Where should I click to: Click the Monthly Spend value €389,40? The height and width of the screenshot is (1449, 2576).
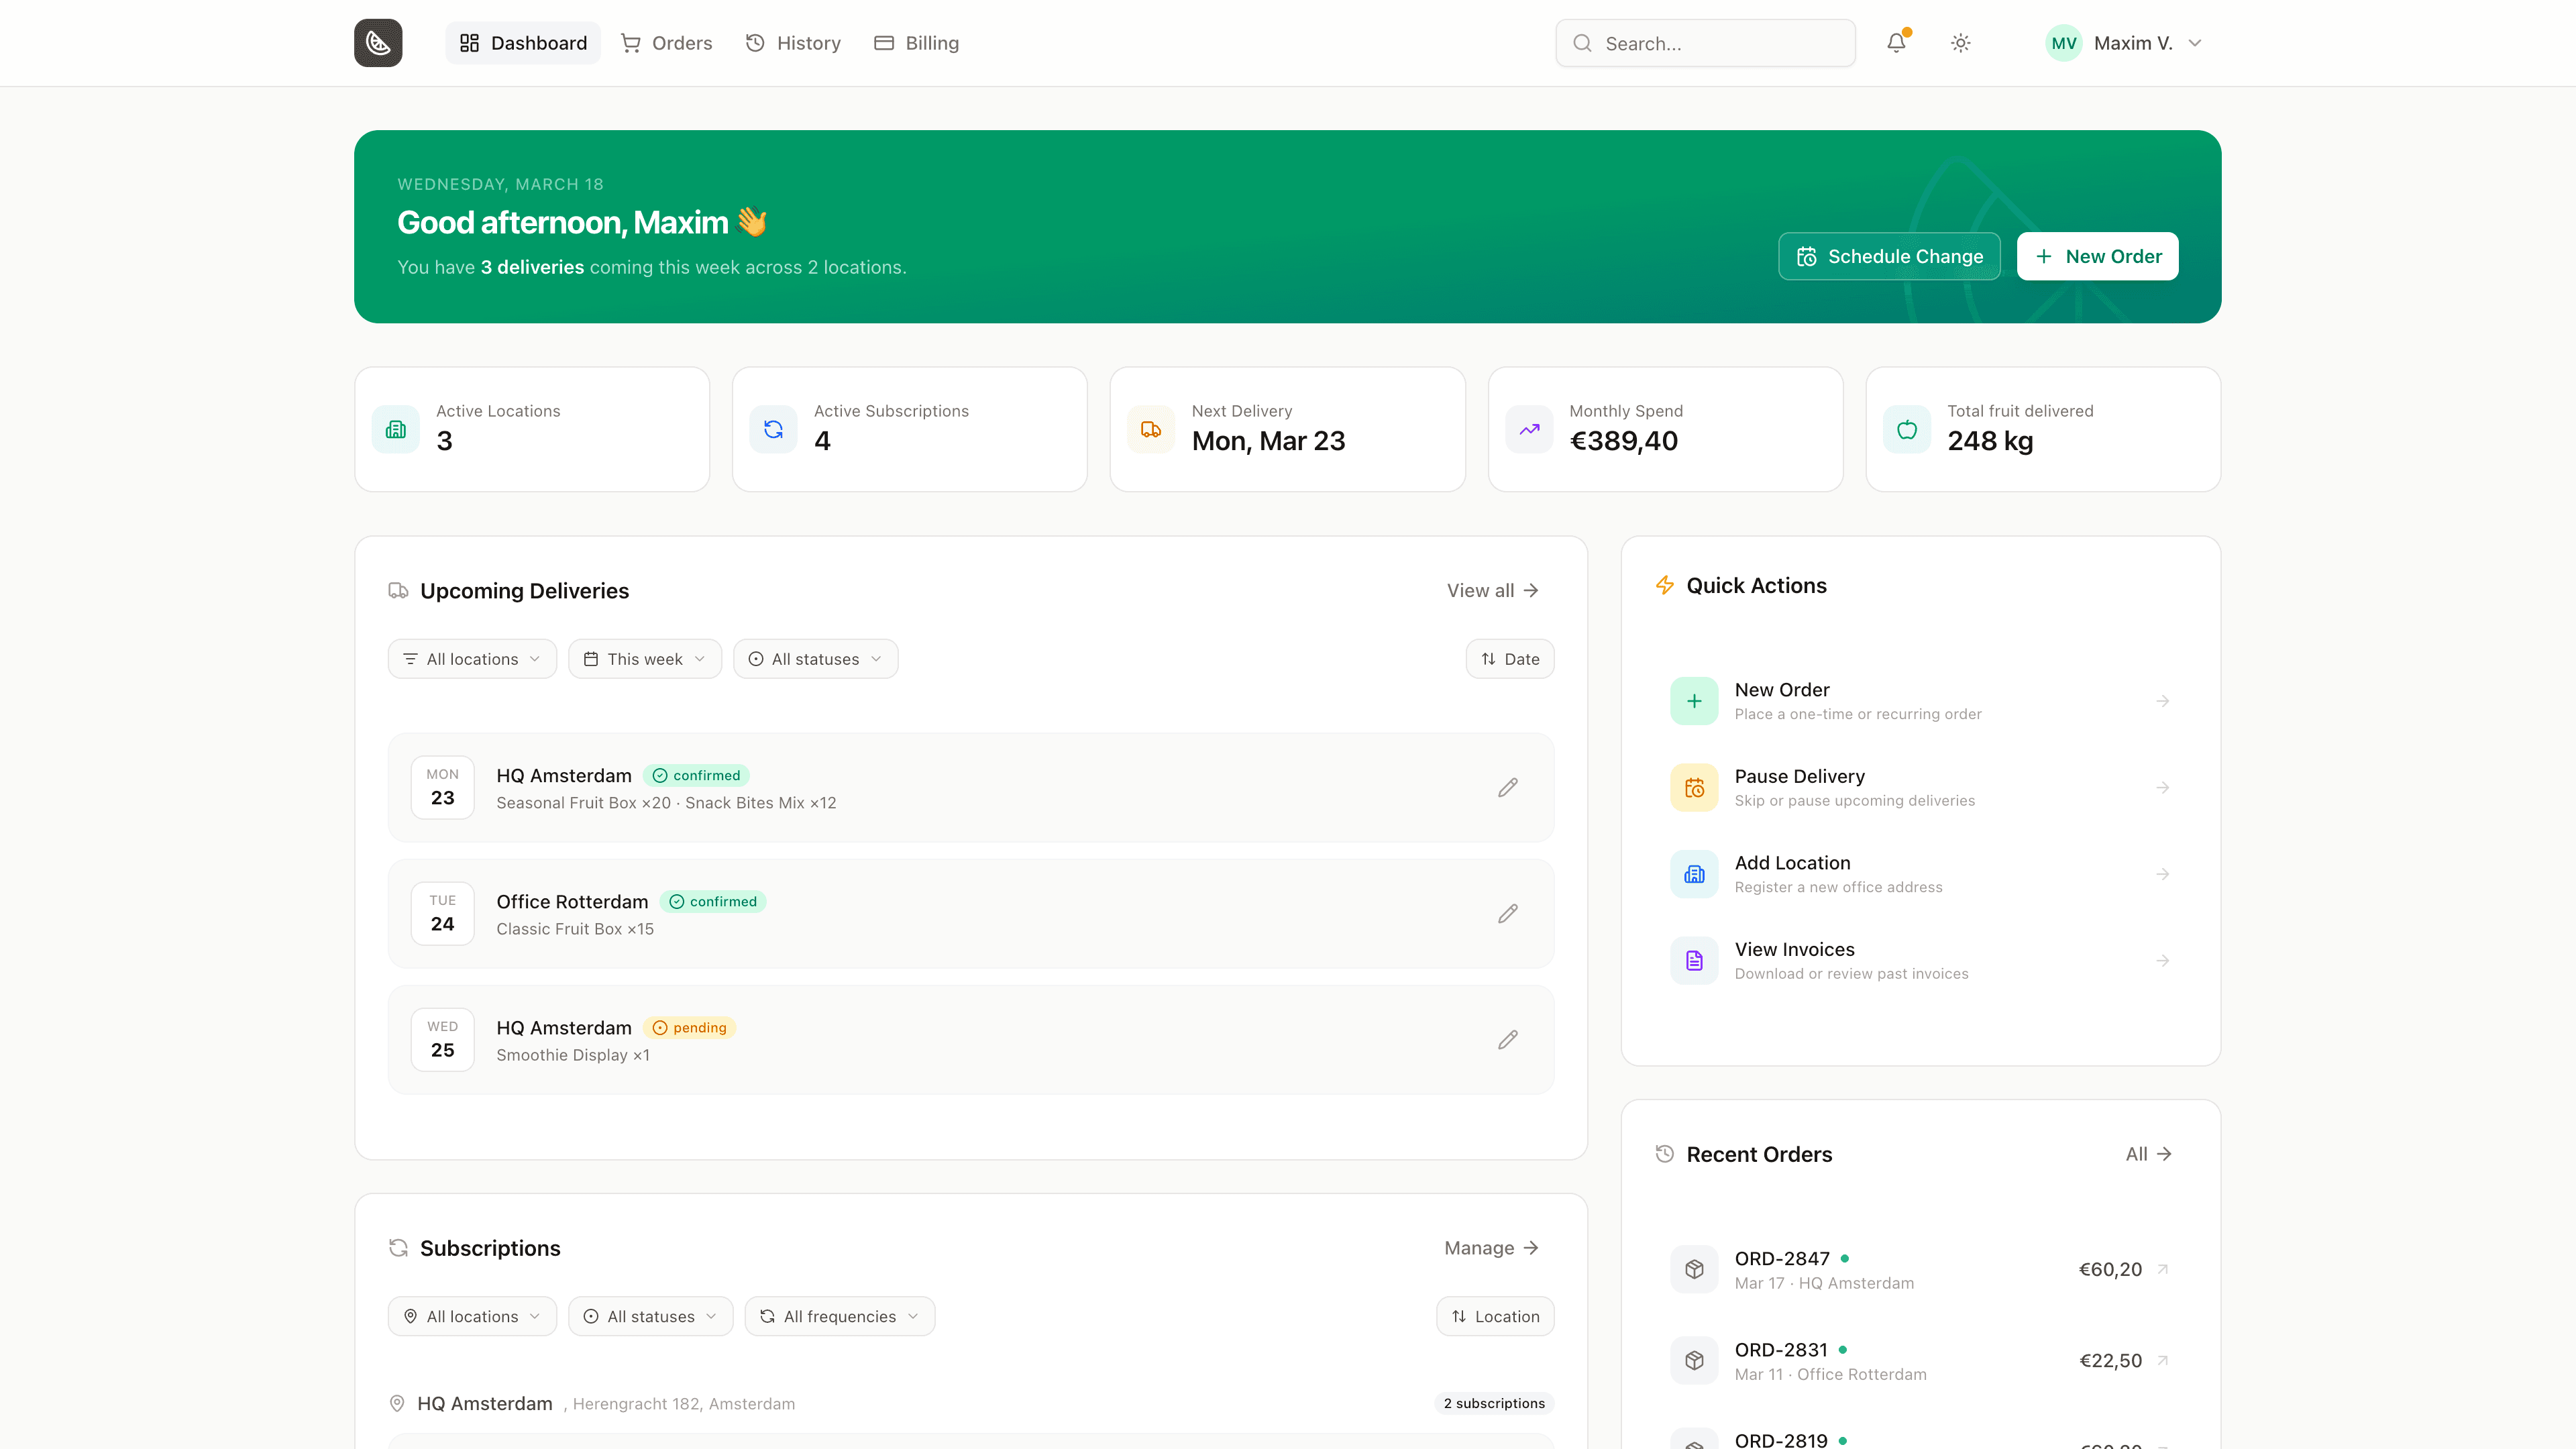pos(1624,441)
